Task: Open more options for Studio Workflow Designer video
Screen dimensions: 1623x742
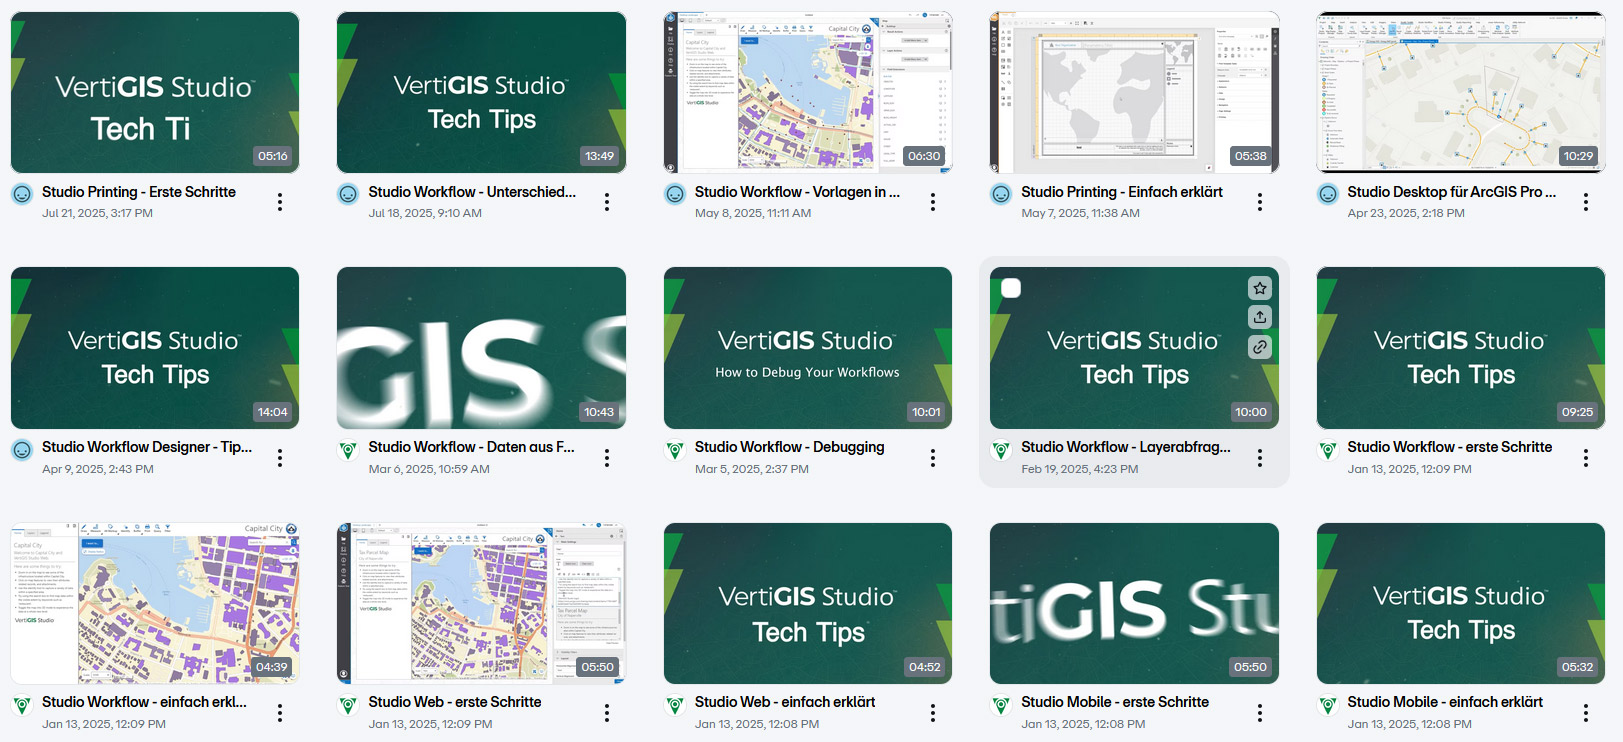Action: point(280,458)
